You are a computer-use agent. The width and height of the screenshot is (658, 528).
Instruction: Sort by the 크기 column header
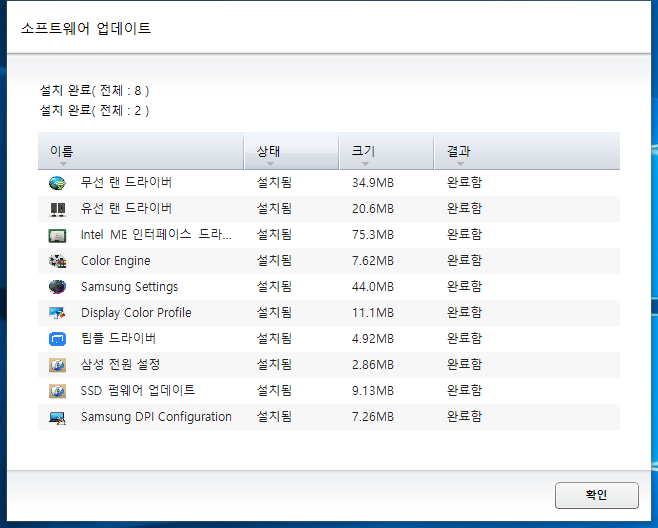(386, 152)
